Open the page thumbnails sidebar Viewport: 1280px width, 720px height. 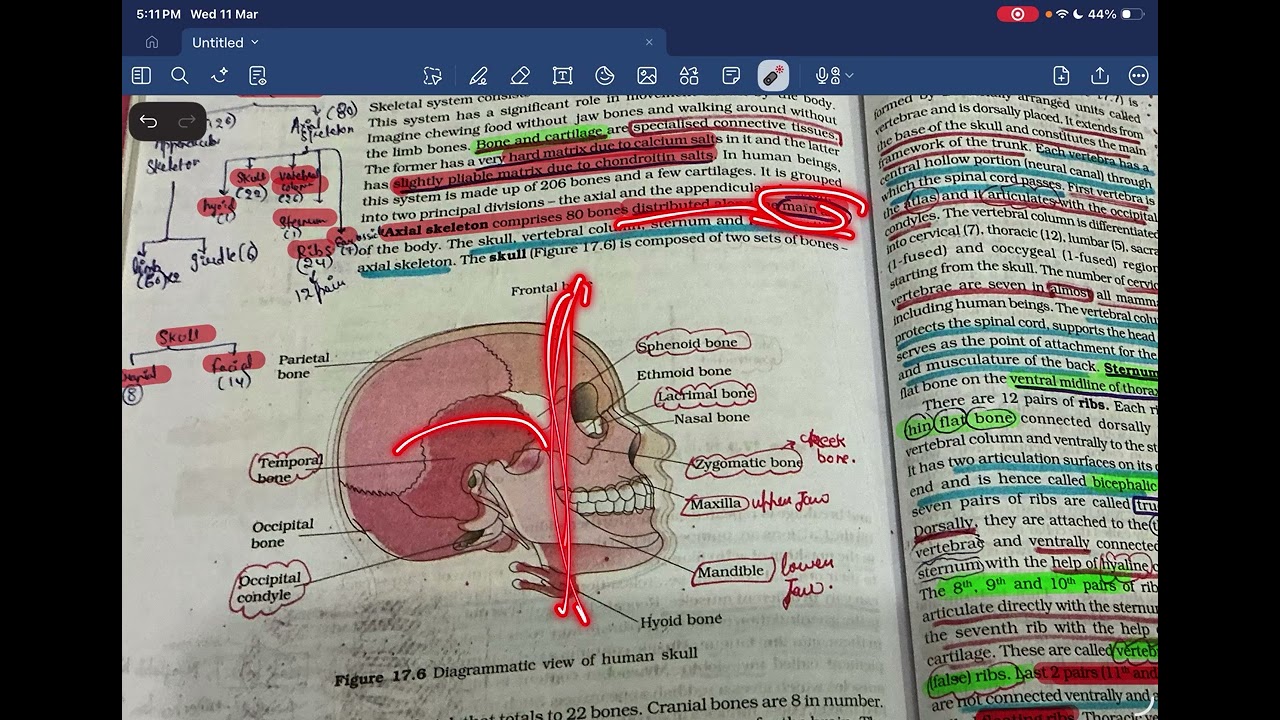click(x=141, y=76)
